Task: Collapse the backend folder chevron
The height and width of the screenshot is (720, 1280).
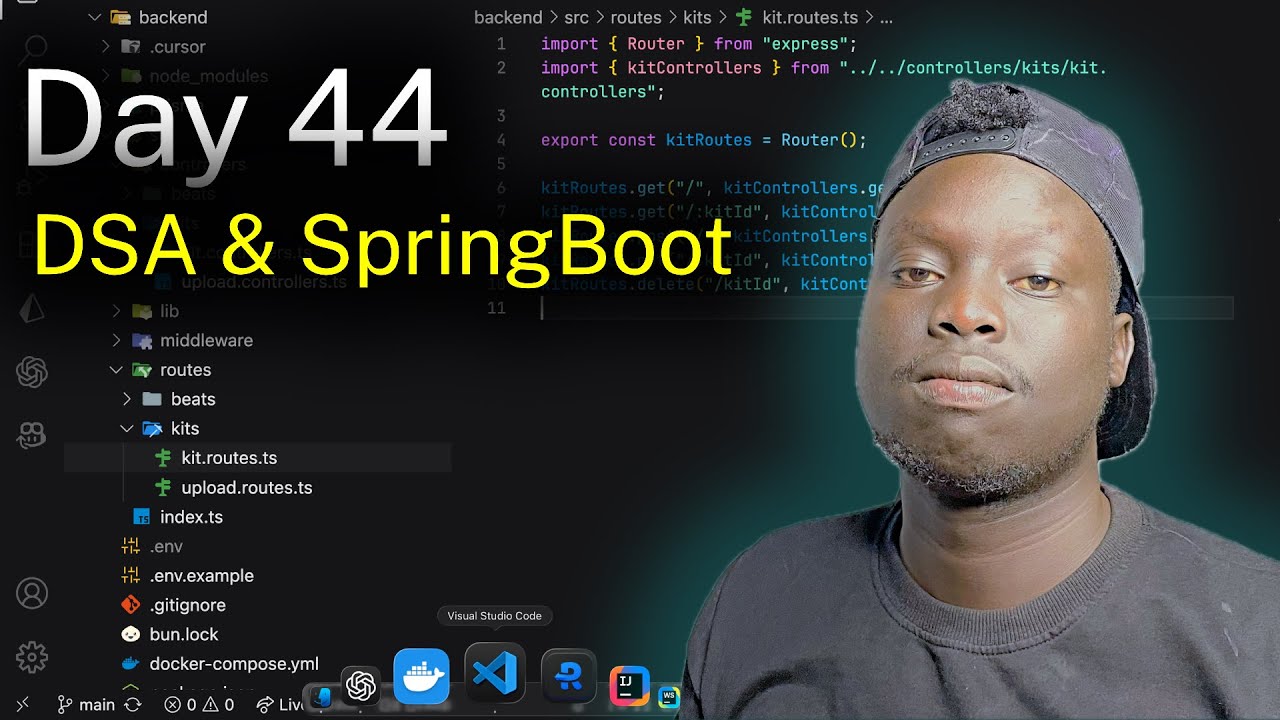Action: pos(96,17)
